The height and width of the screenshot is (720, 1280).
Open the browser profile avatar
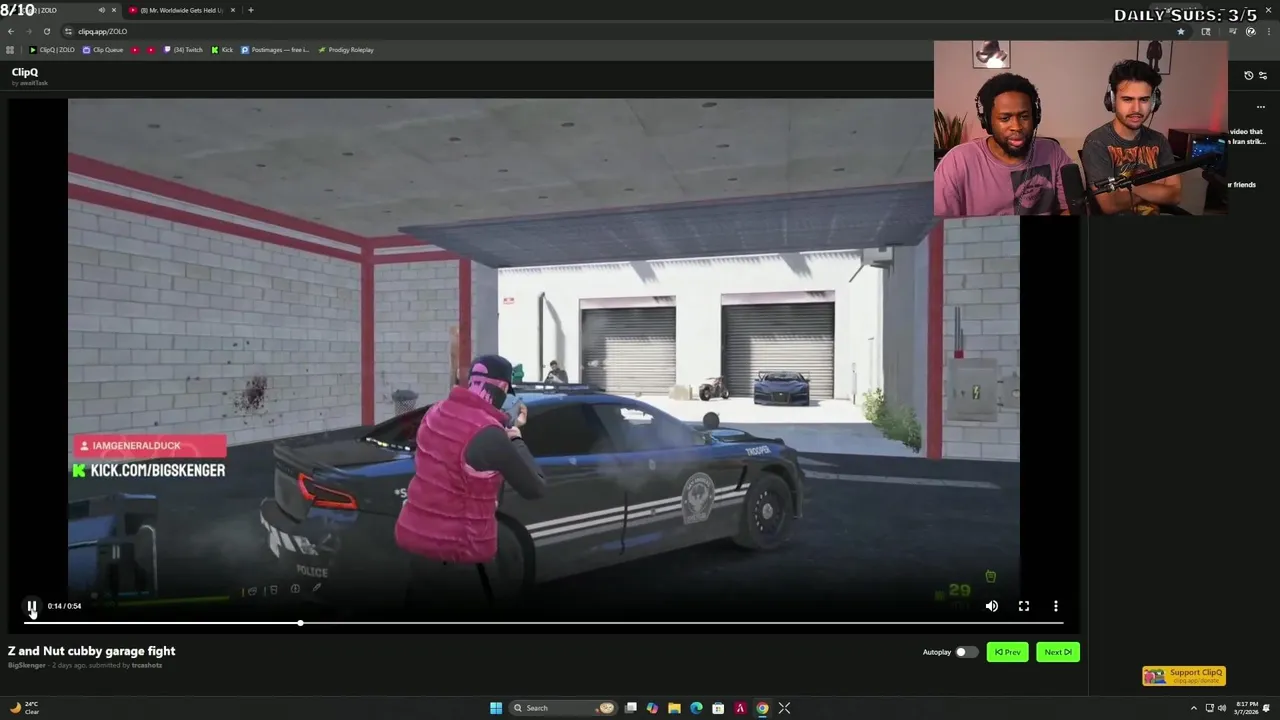pyautogui.click(x=1251, y=31)
